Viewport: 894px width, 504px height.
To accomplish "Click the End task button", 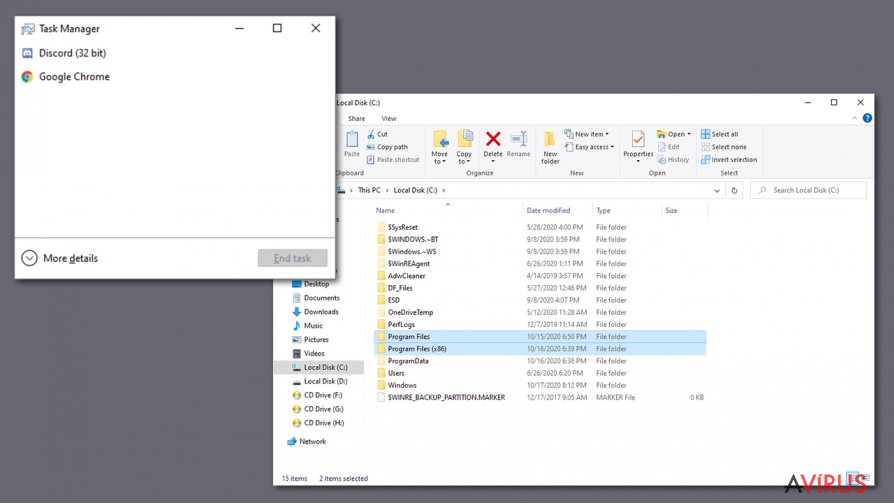I will pyautogui.click(x=292, y=258).
